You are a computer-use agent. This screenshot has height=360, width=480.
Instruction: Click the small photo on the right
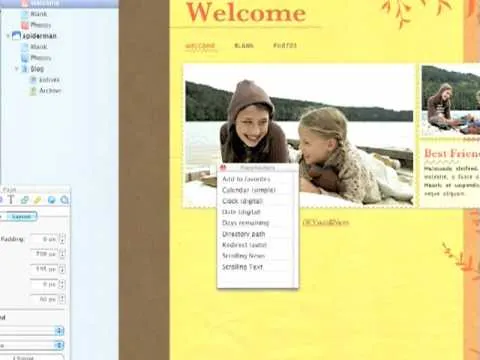pos(451,100)
